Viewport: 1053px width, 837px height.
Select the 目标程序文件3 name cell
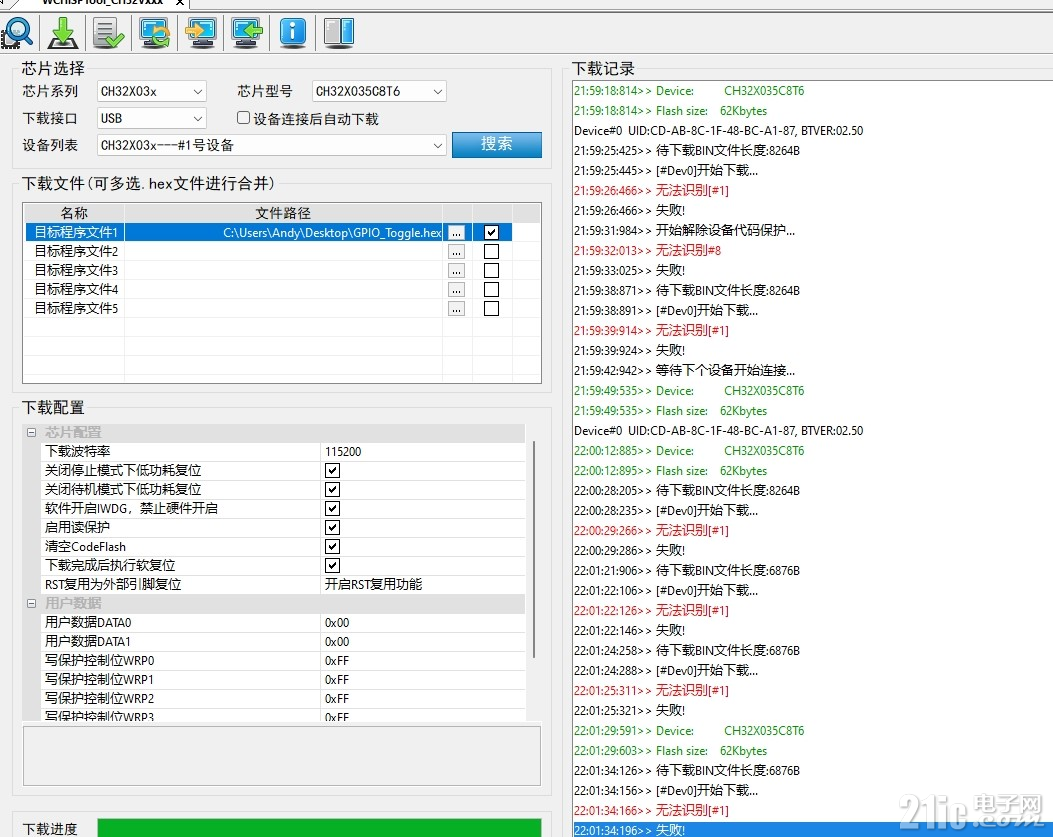(x=75, y=271)
